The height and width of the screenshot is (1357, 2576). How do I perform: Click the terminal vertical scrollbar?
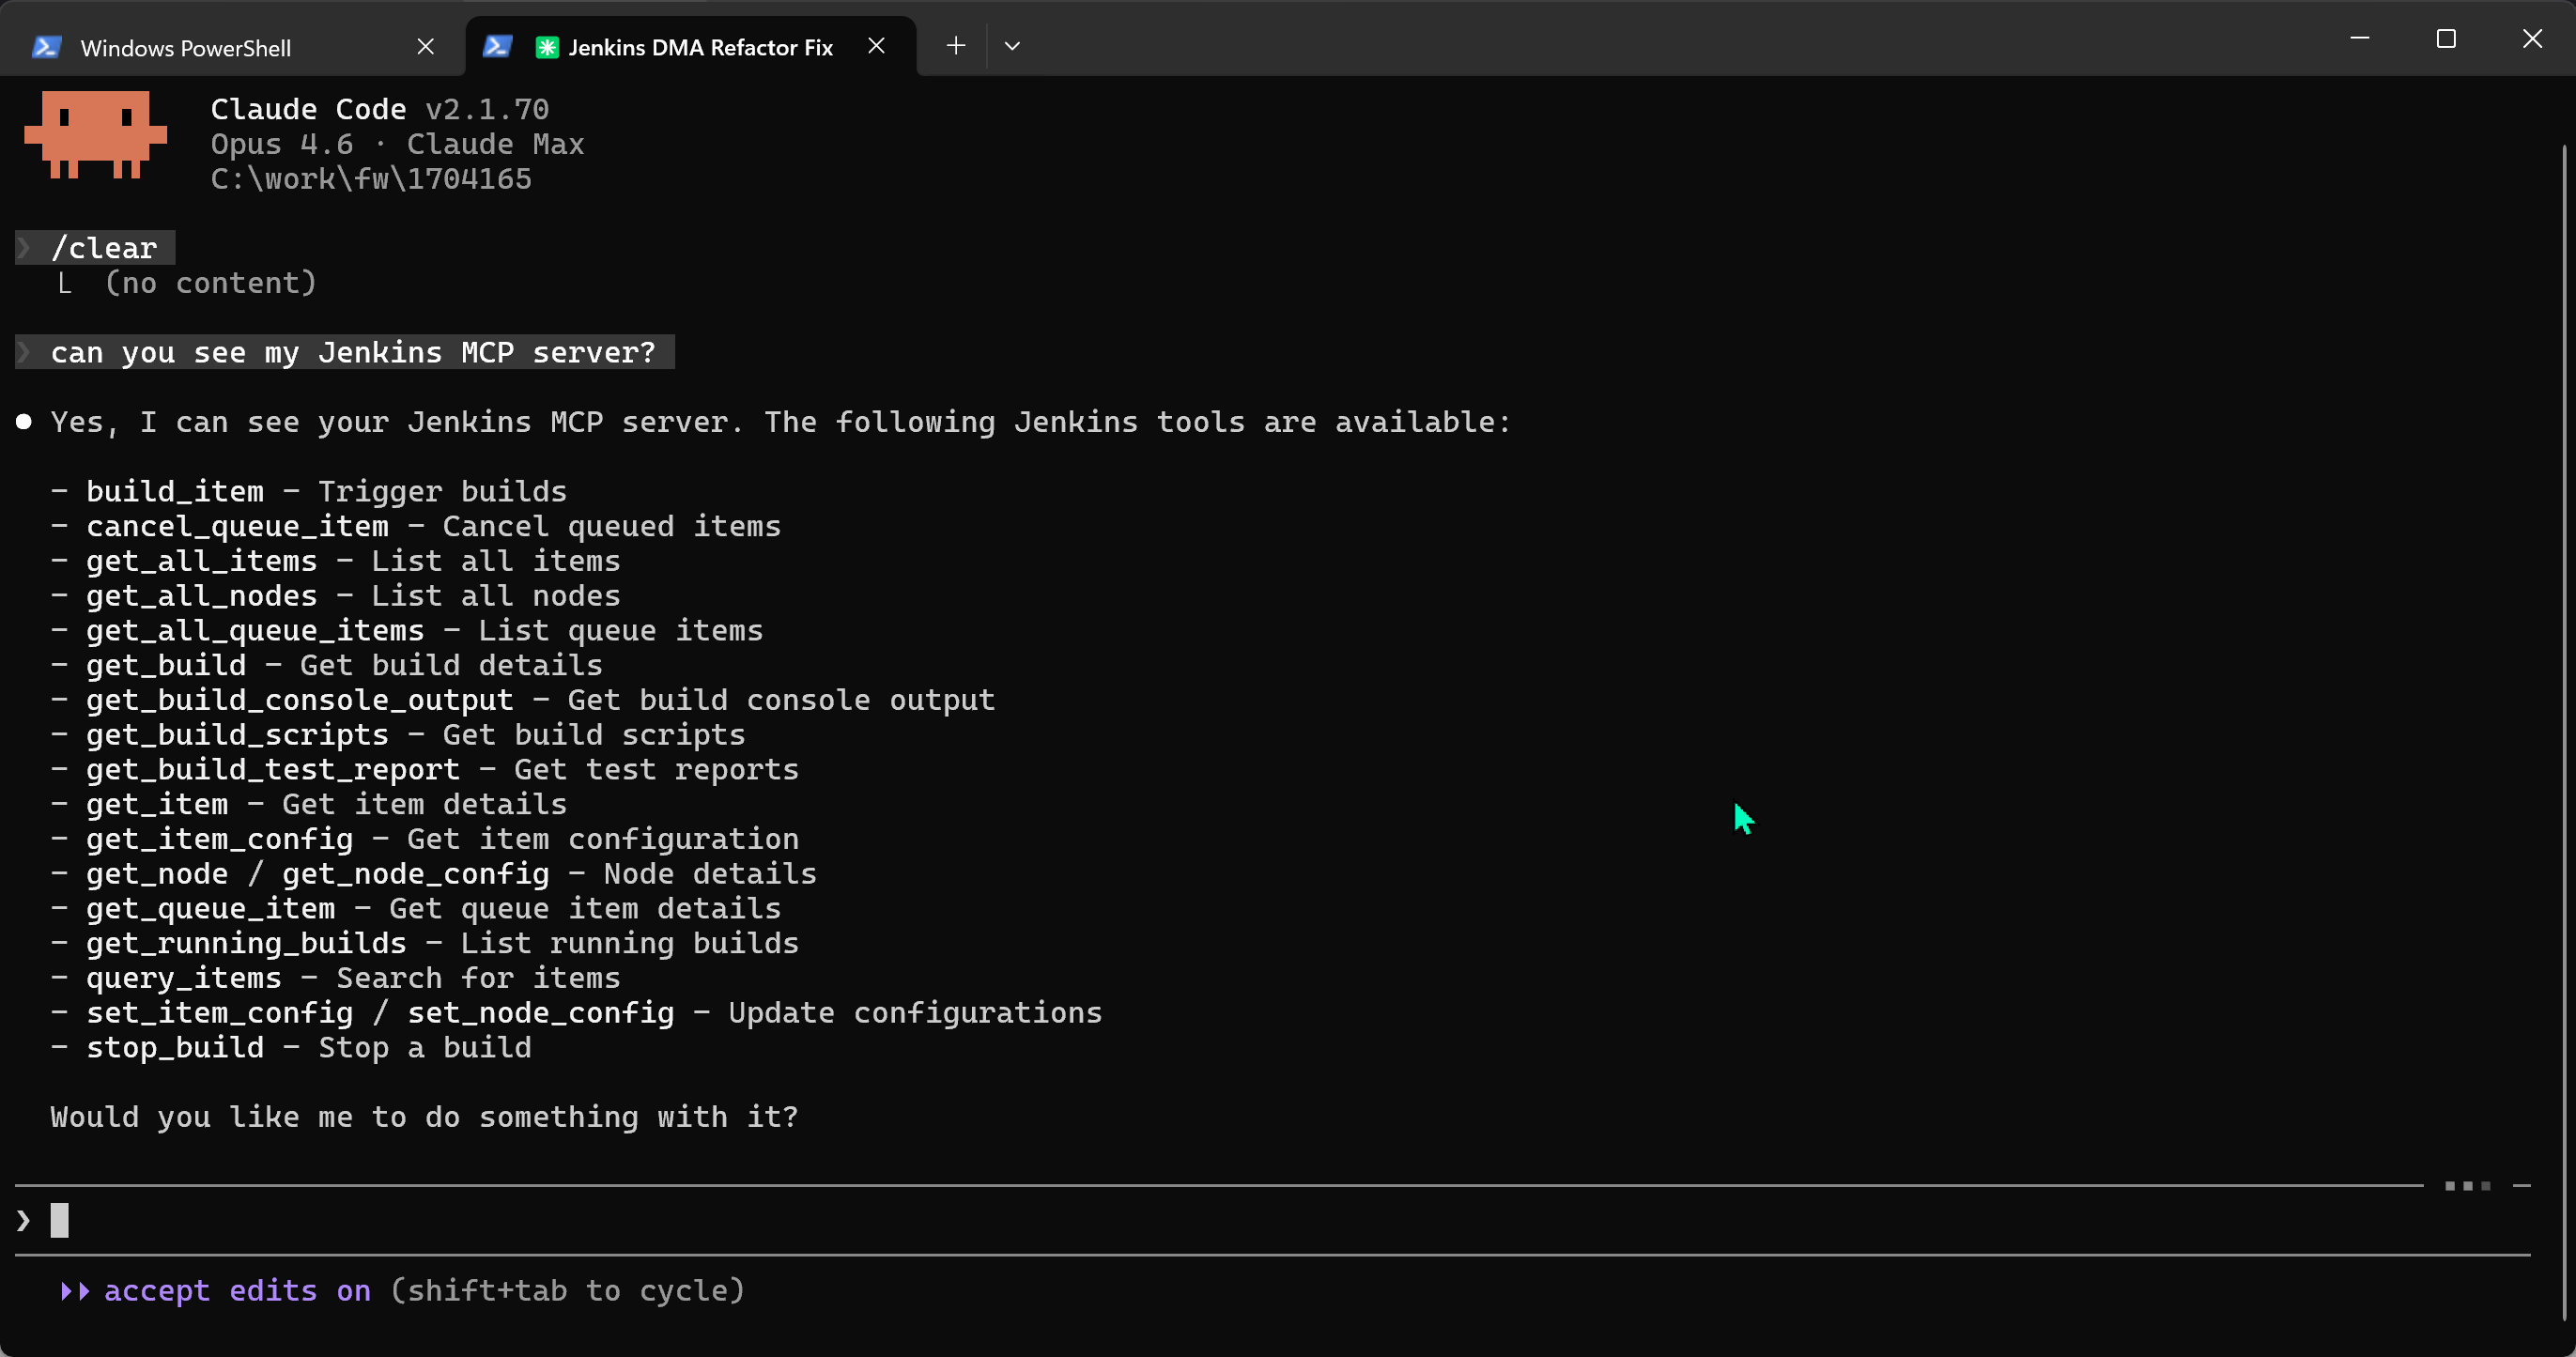[2567, 700]
